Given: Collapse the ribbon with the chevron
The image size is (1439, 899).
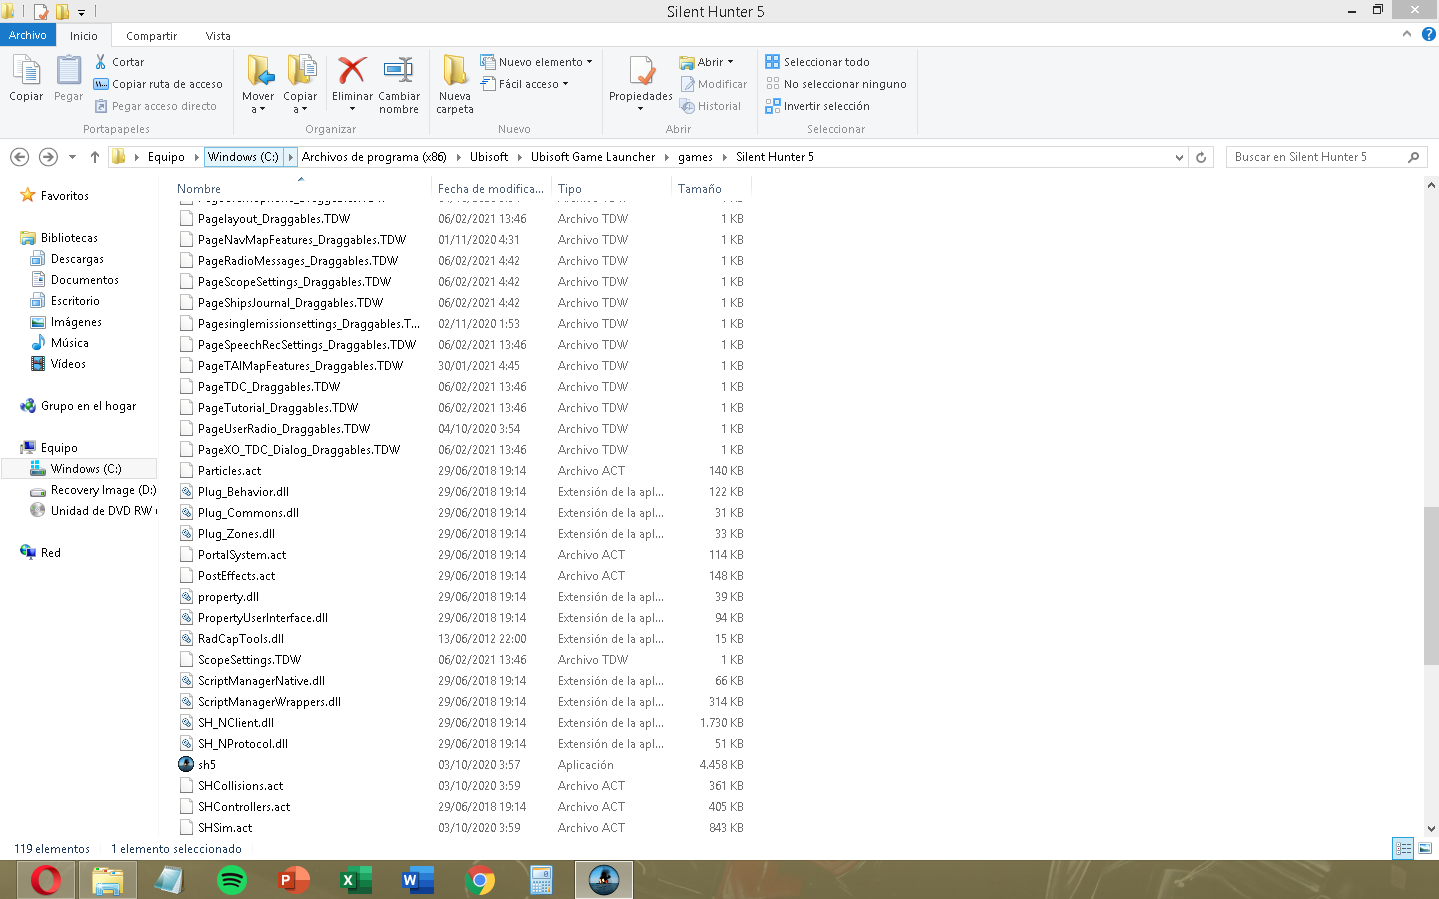Looking at the screenshot, I should point(1407,34).
